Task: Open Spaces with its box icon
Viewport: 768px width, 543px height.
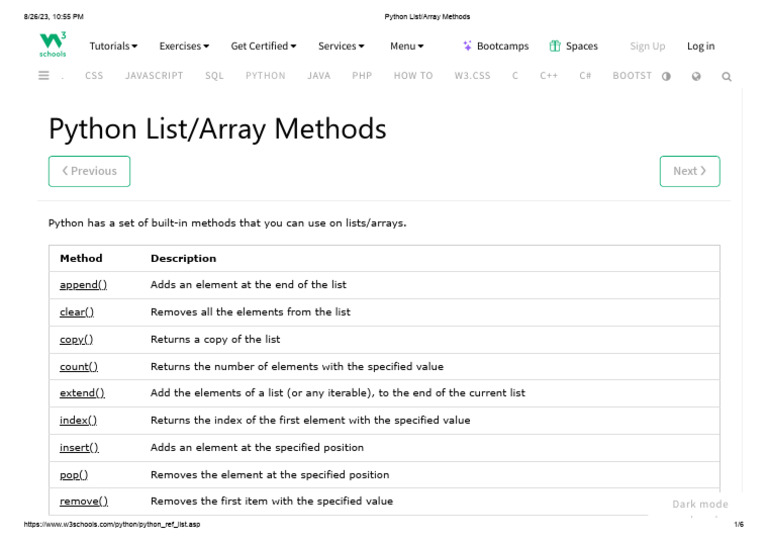Action: tap(573, 46)
